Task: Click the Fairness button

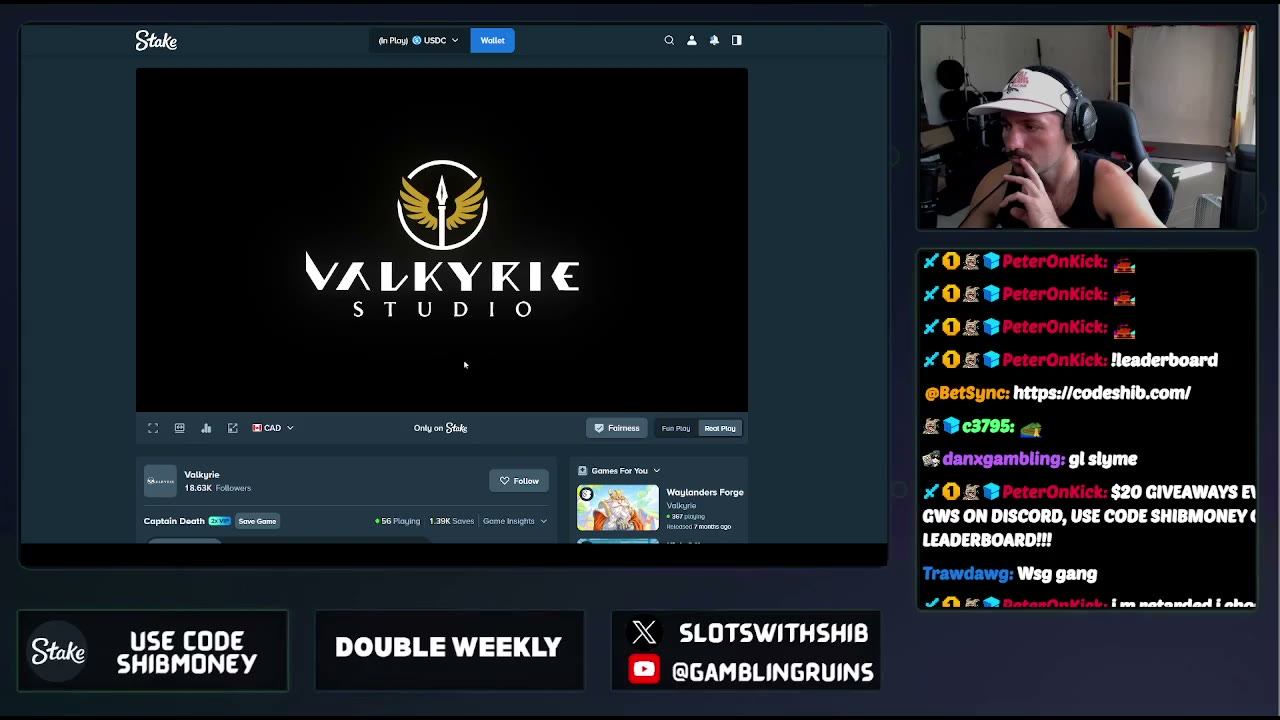Action: (617, 428)
